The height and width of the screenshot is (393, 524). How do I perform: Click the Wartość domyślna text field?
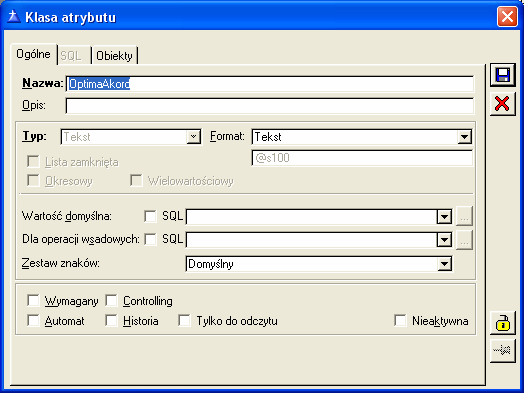tap(311, 217)
